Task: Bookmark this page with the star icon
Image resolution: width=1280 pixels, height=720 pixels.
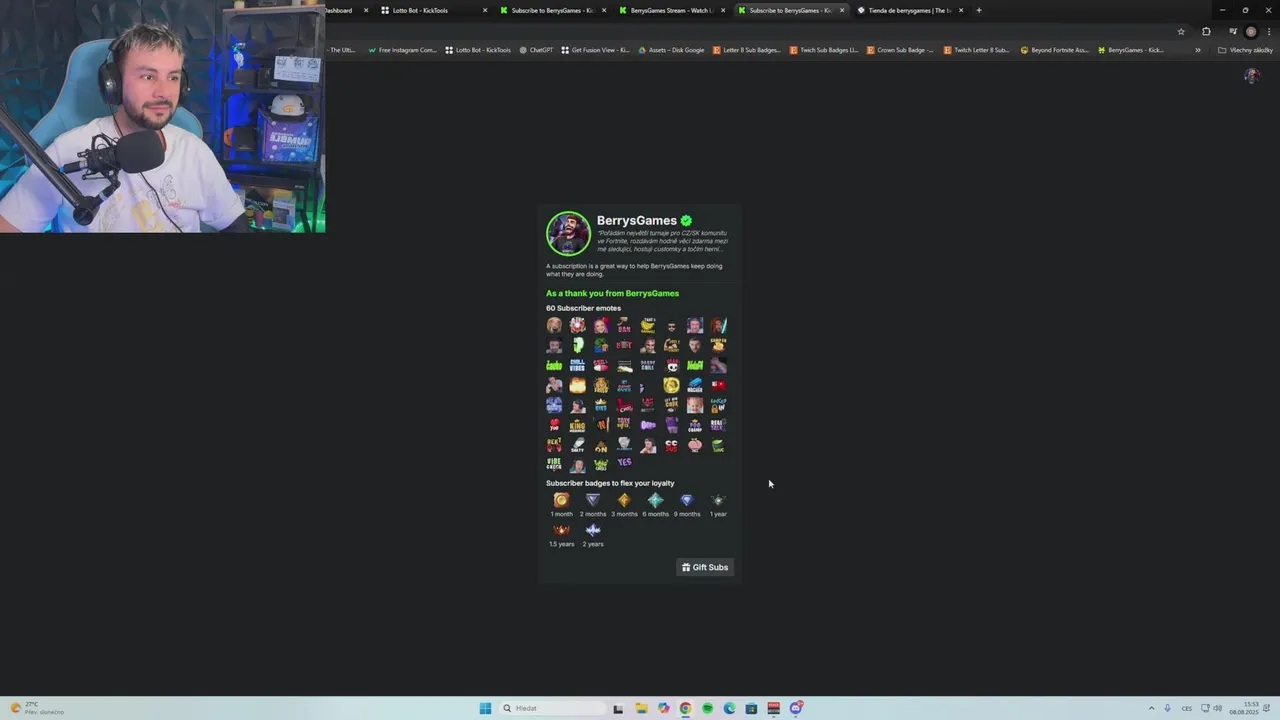Action: click(1181, 31)
